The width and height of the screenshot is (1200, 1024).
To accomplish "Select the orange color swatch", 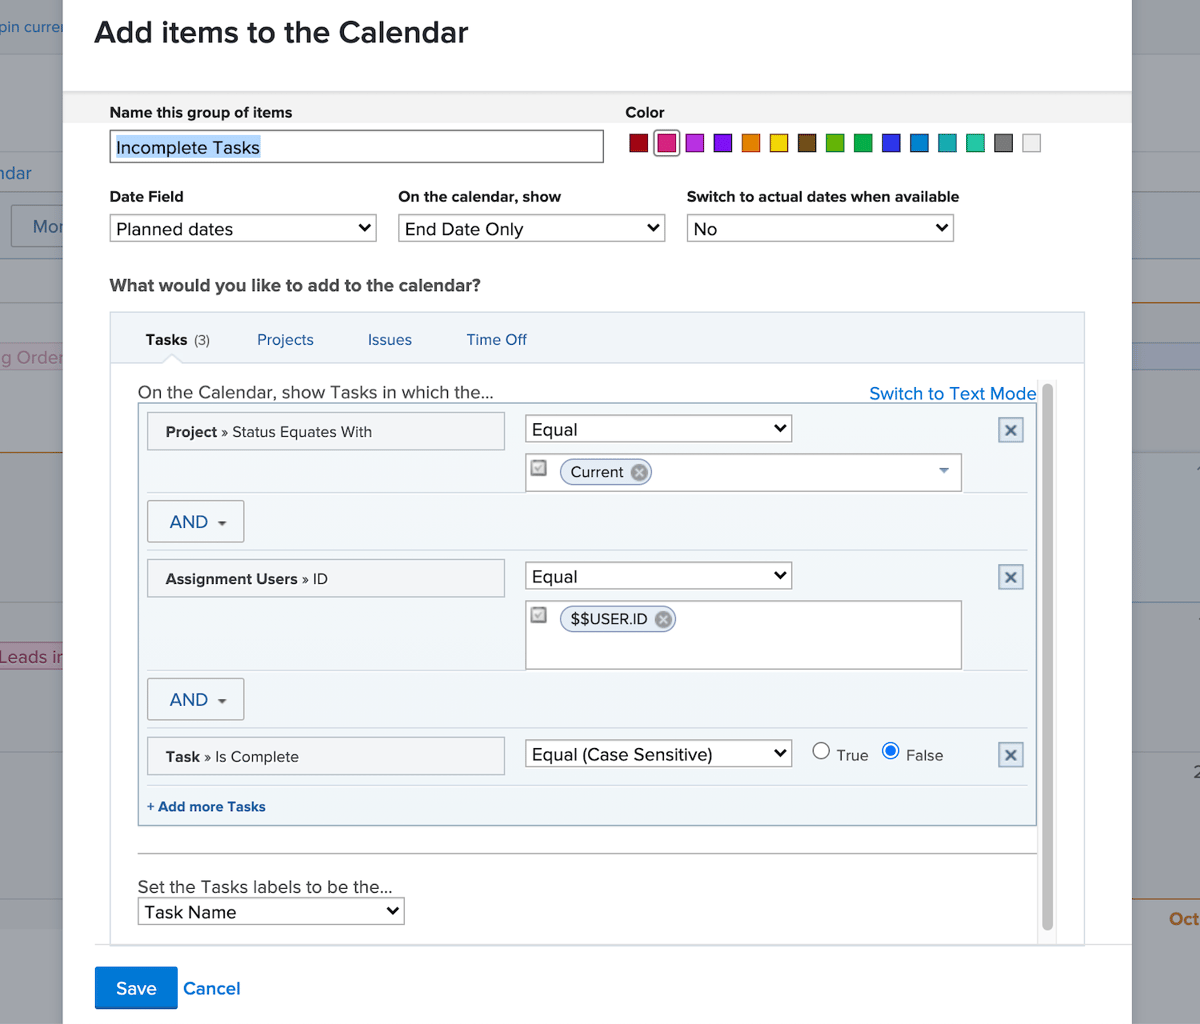I will [x=750, y=143].
